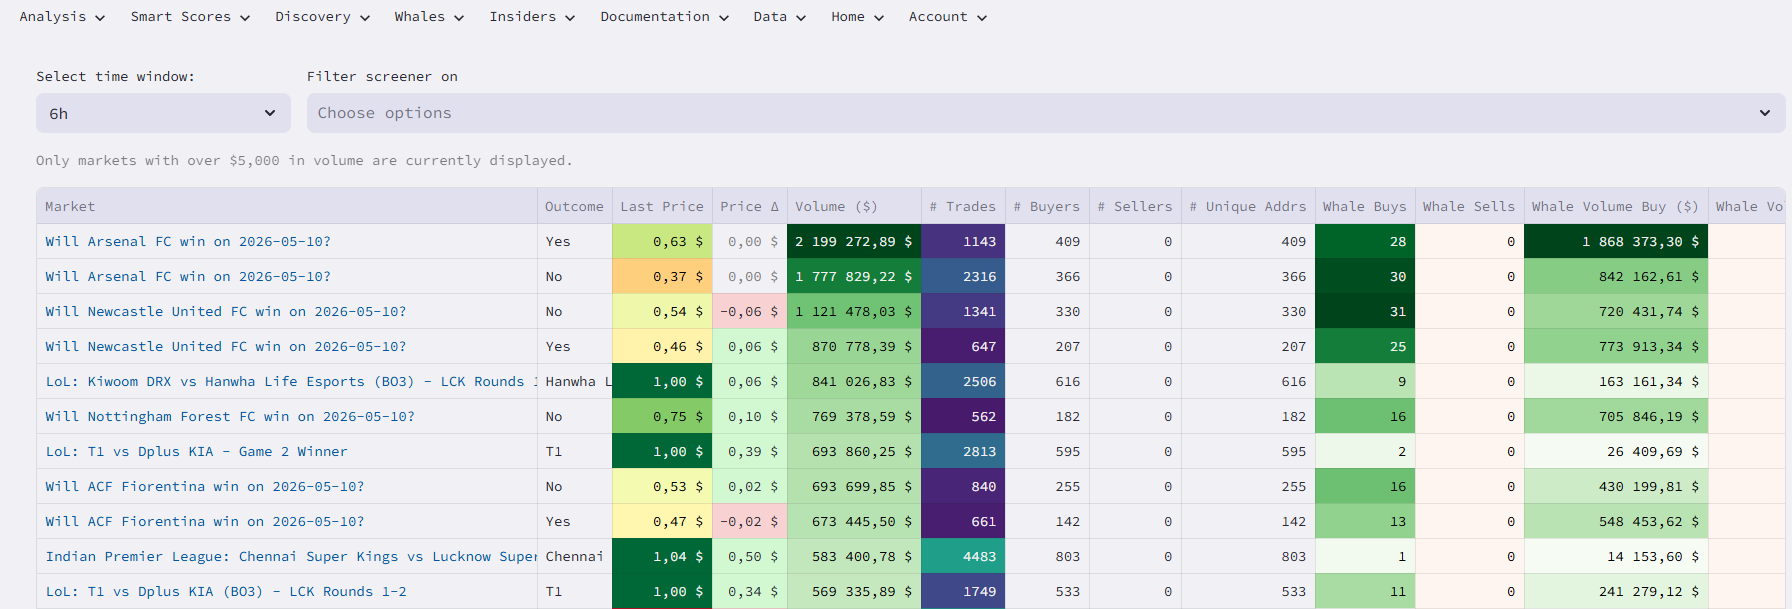Click volume cell 583 400,78 $

pos(854,556)
